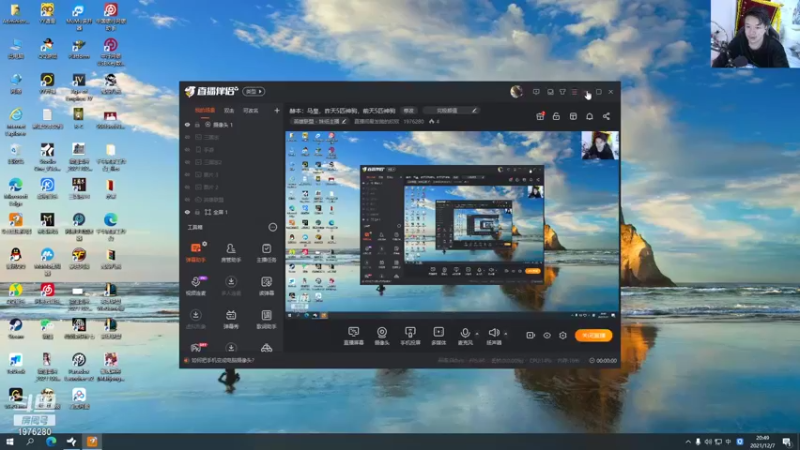Open the gift box icon with red badge
The width and height of the screenshot is (800, 450).
[540, 116]
